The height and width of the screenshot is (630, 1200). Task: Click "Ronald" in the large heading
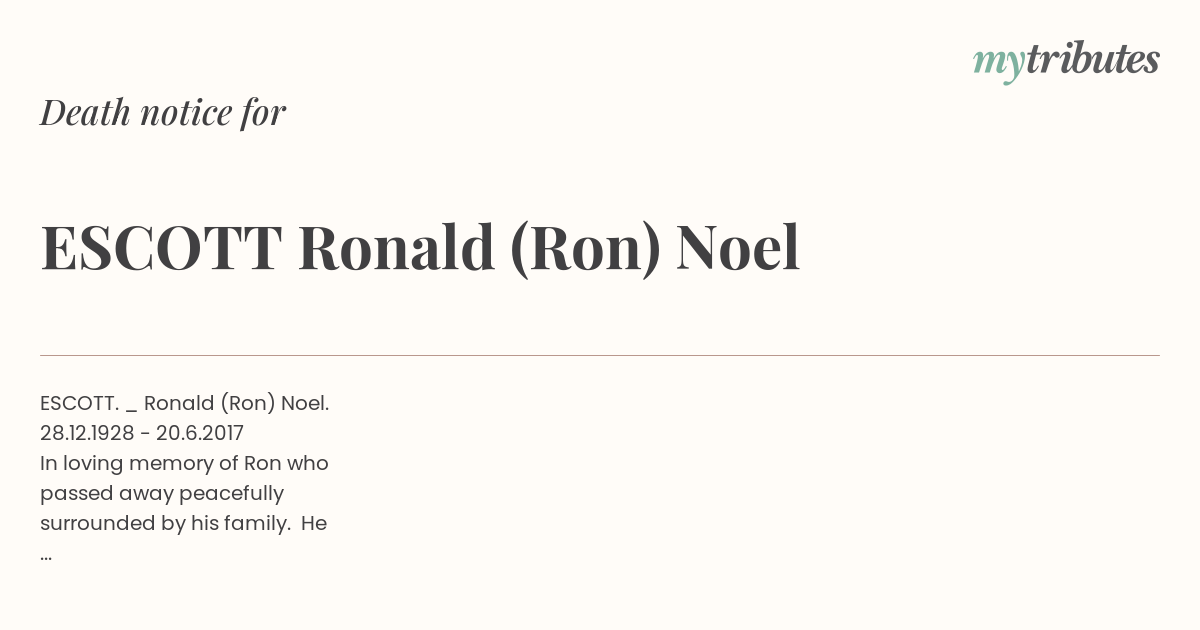click(396, 248)
